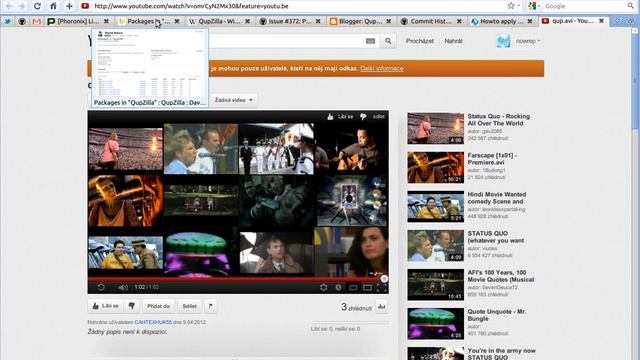Click the back navigation arrow
This screenshot has width=640, height=360.
(9, 6)
